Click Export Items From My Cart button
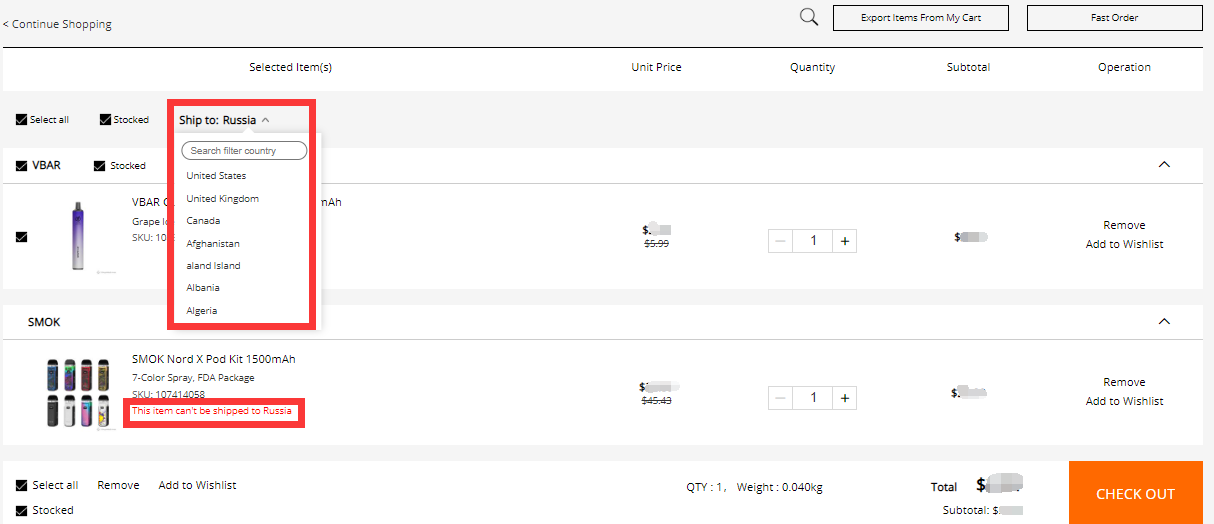This screenshot has height=524, width=1214. tap(921, 18)
